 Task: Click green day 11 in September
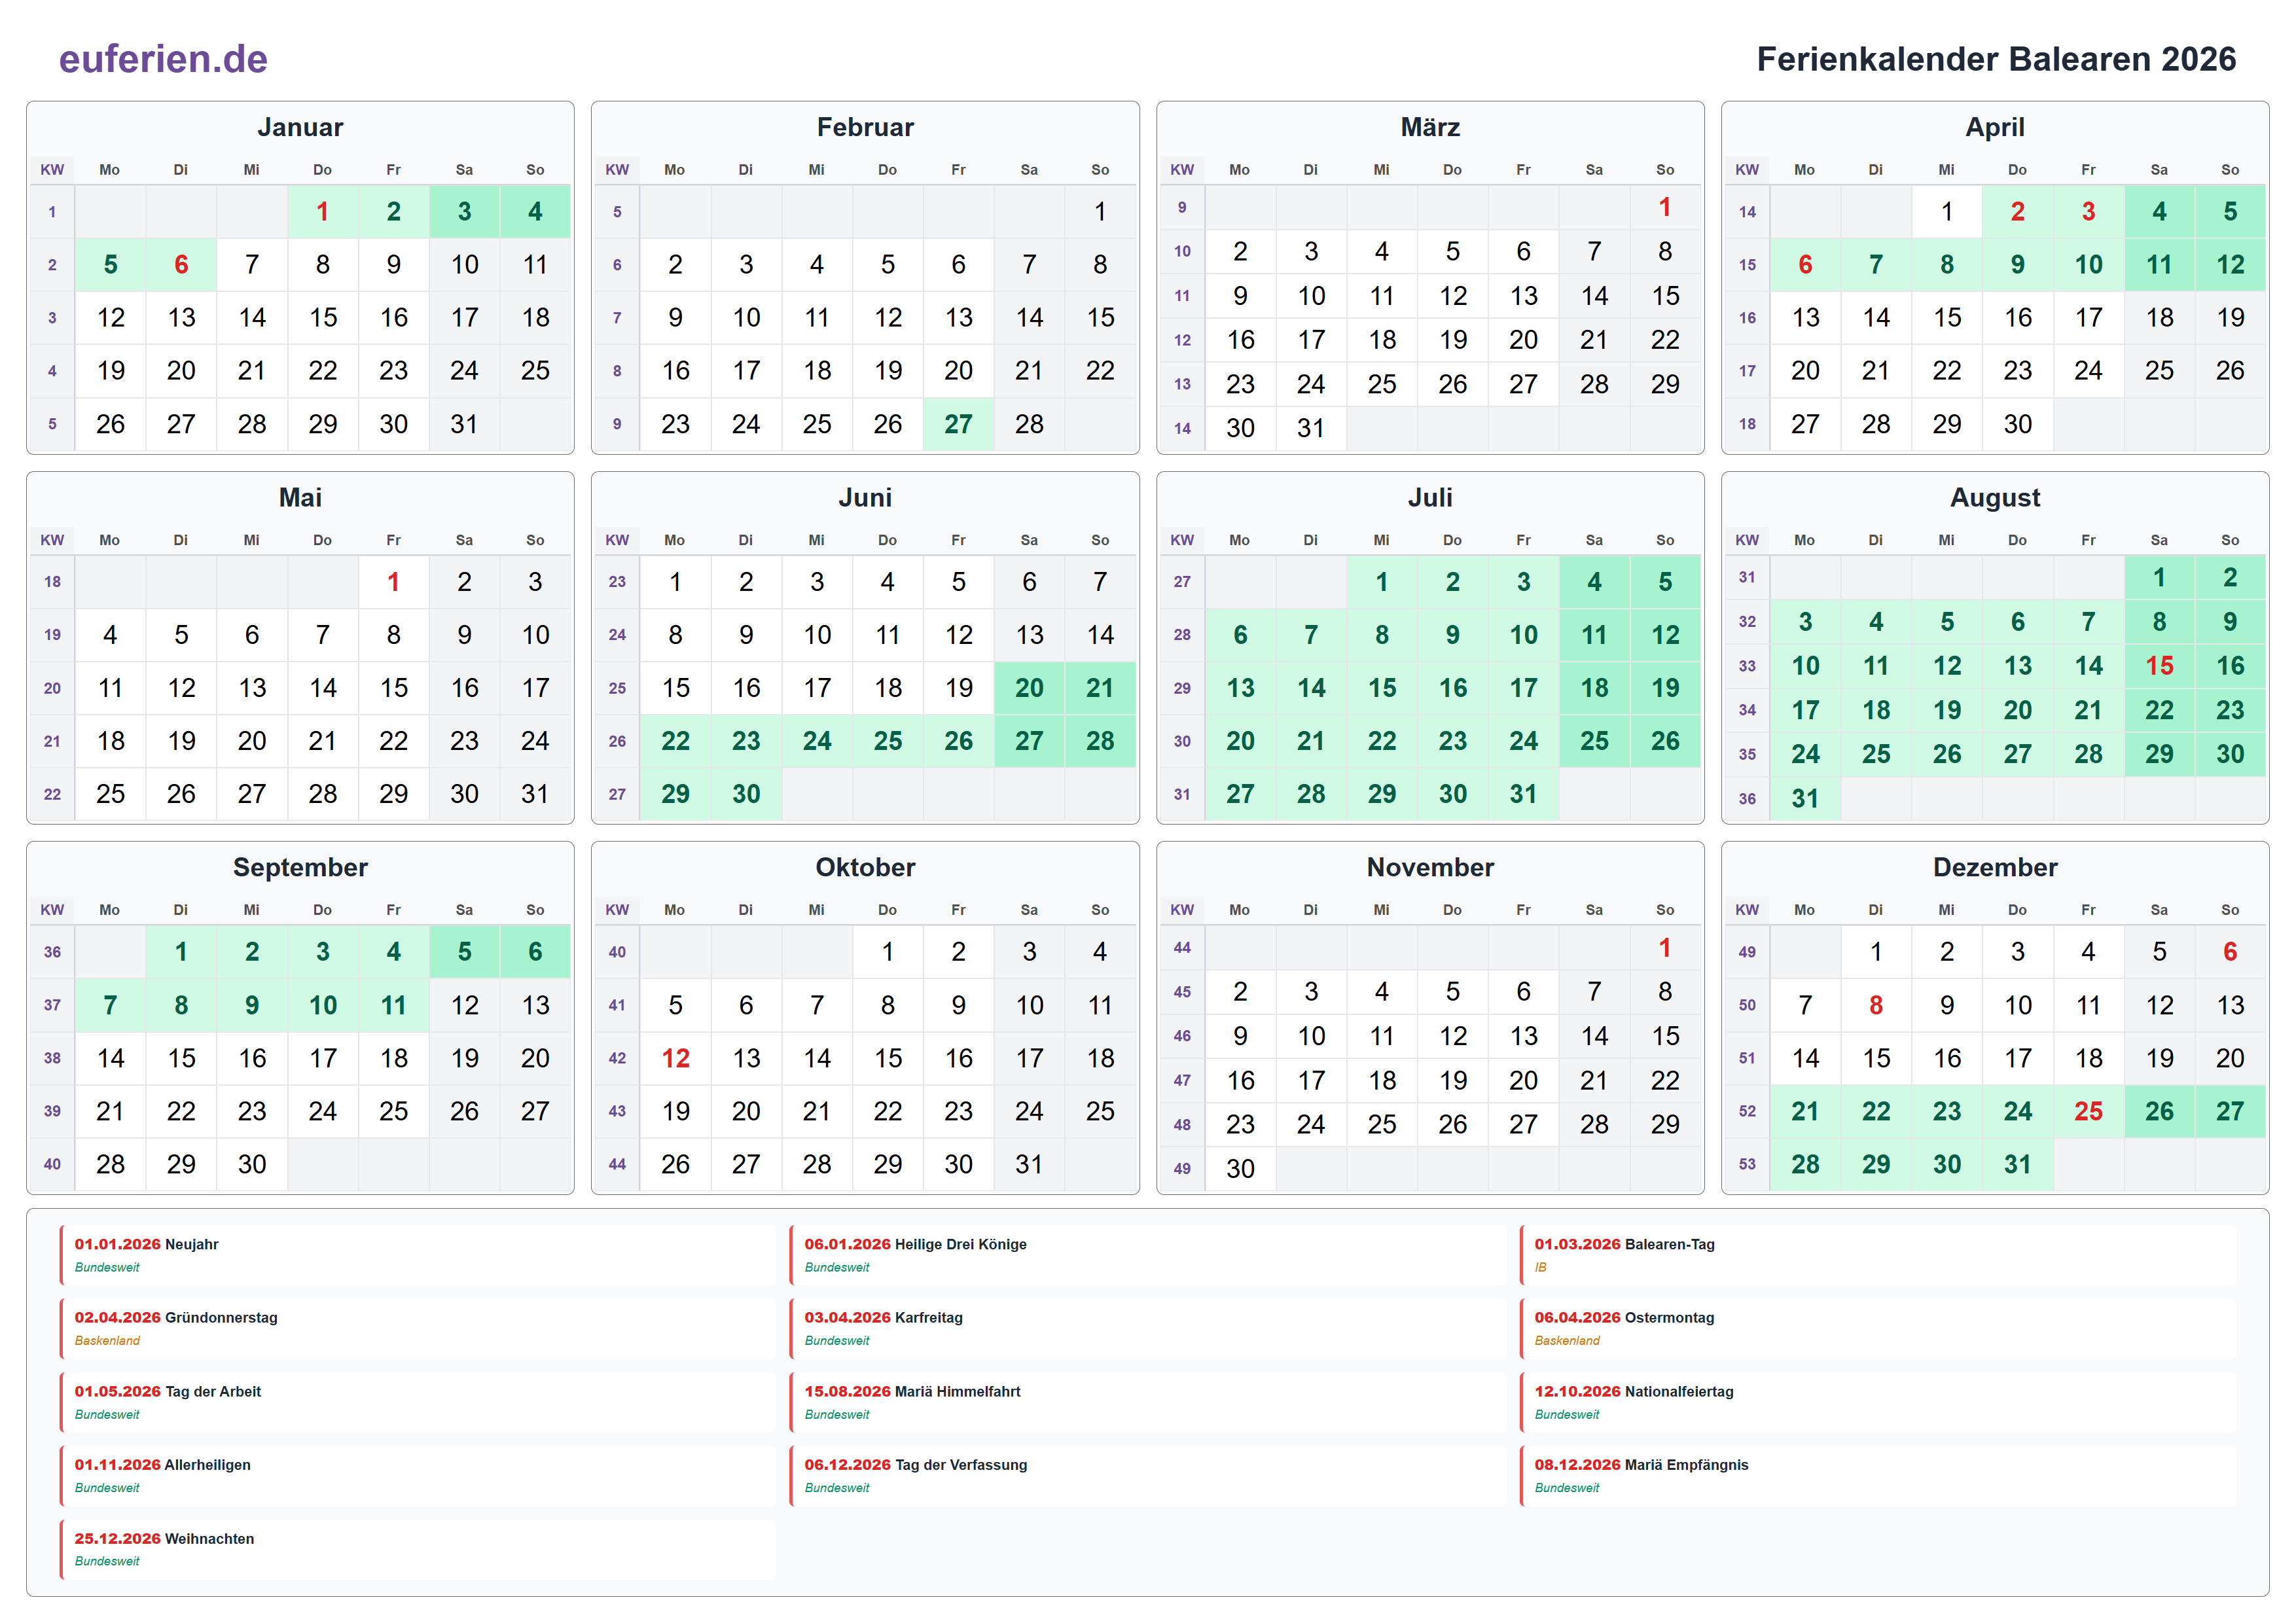click(x=393, y=1005)
